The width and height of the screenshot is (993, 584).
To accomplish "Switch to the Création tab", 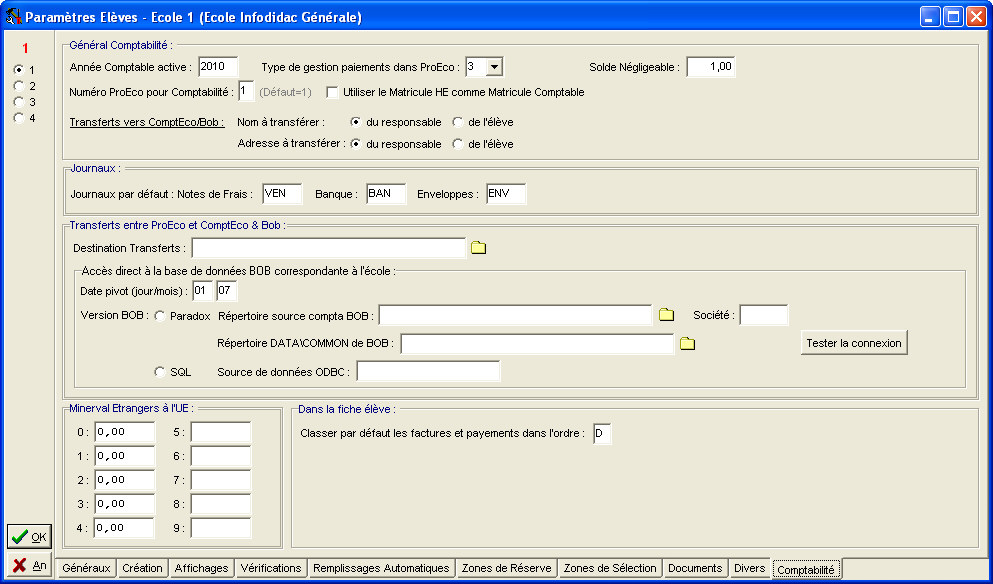I will pos(142,568).
